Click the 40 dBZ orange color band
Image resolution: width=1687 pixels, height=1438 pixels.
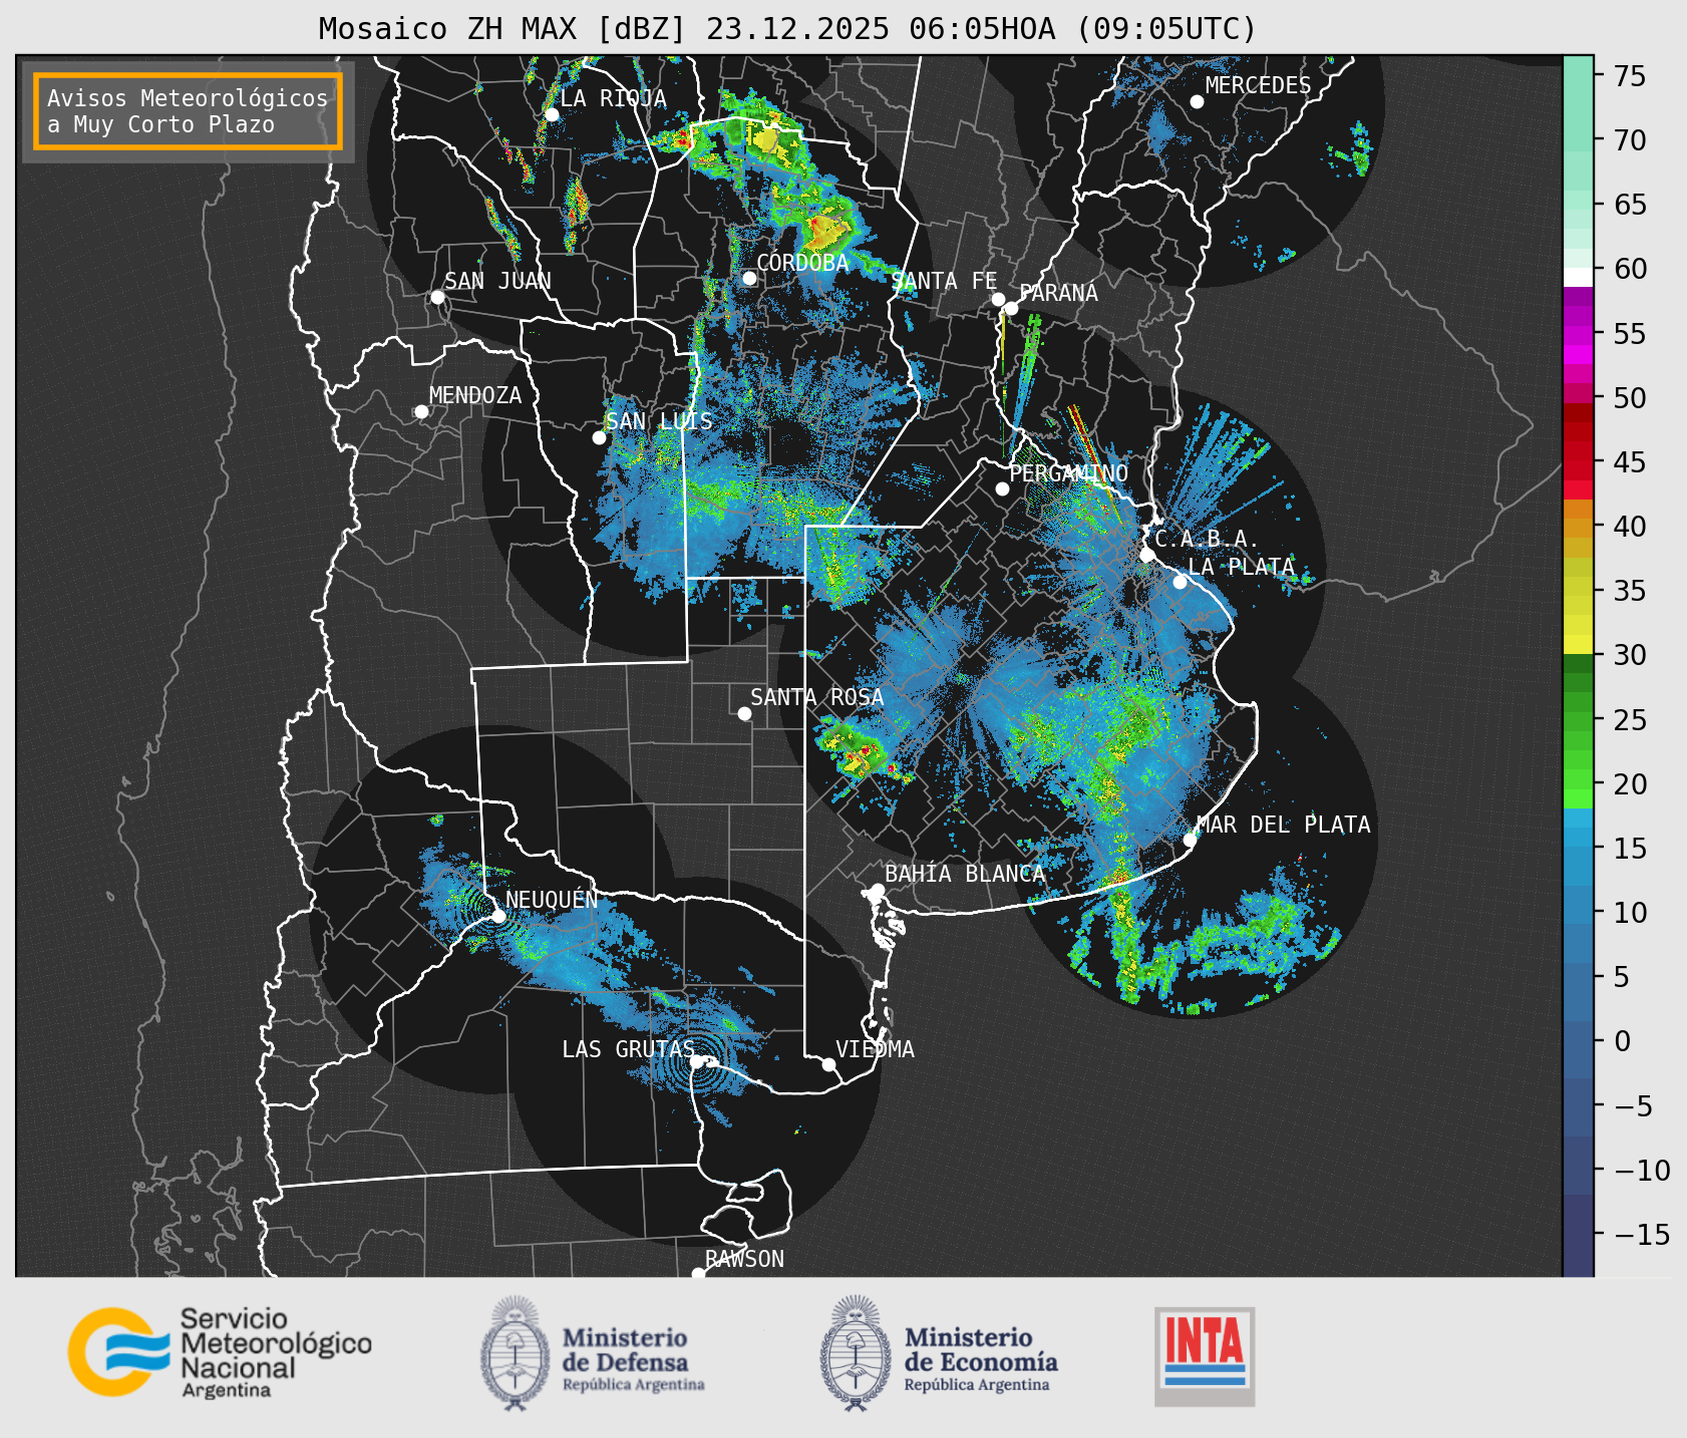[1578, 527]
